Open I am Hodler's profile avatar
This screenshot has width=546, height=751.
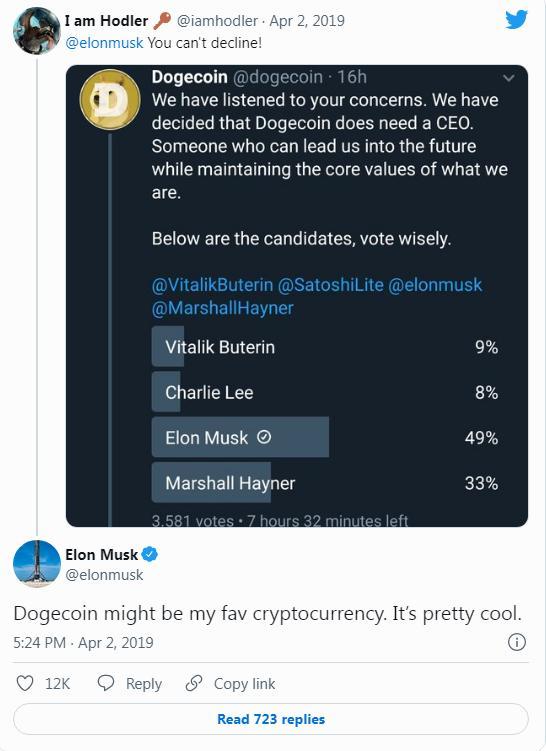[36, 31]
